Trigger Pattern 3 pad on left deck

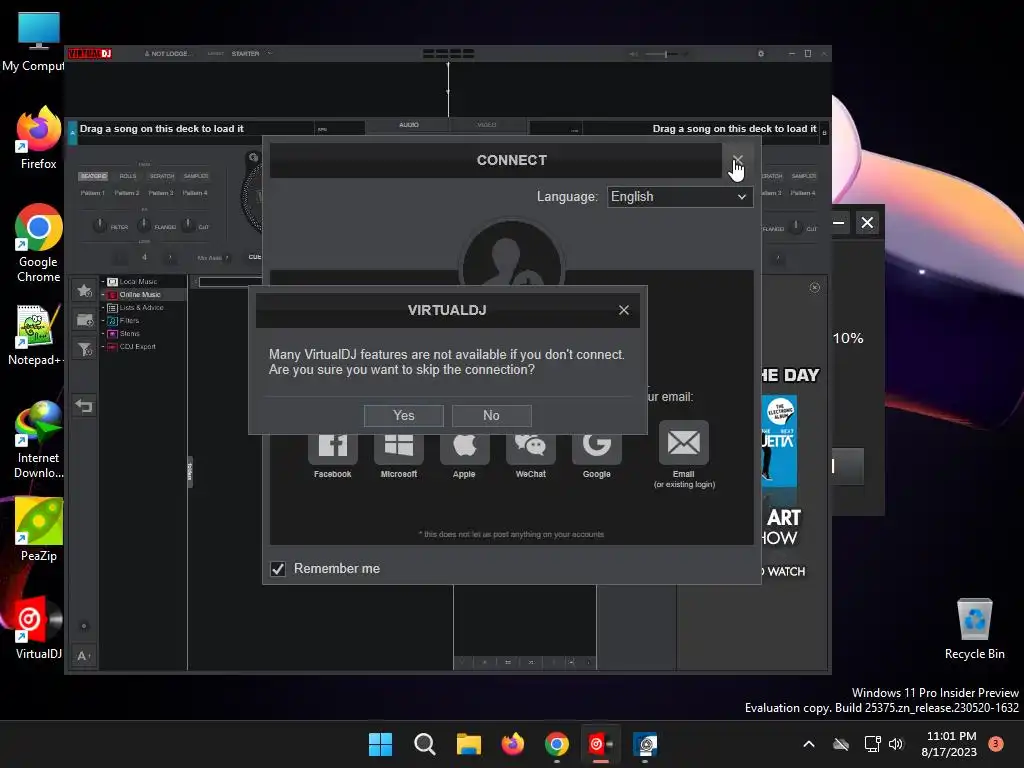pyautogui.click(x=161, y=193)
